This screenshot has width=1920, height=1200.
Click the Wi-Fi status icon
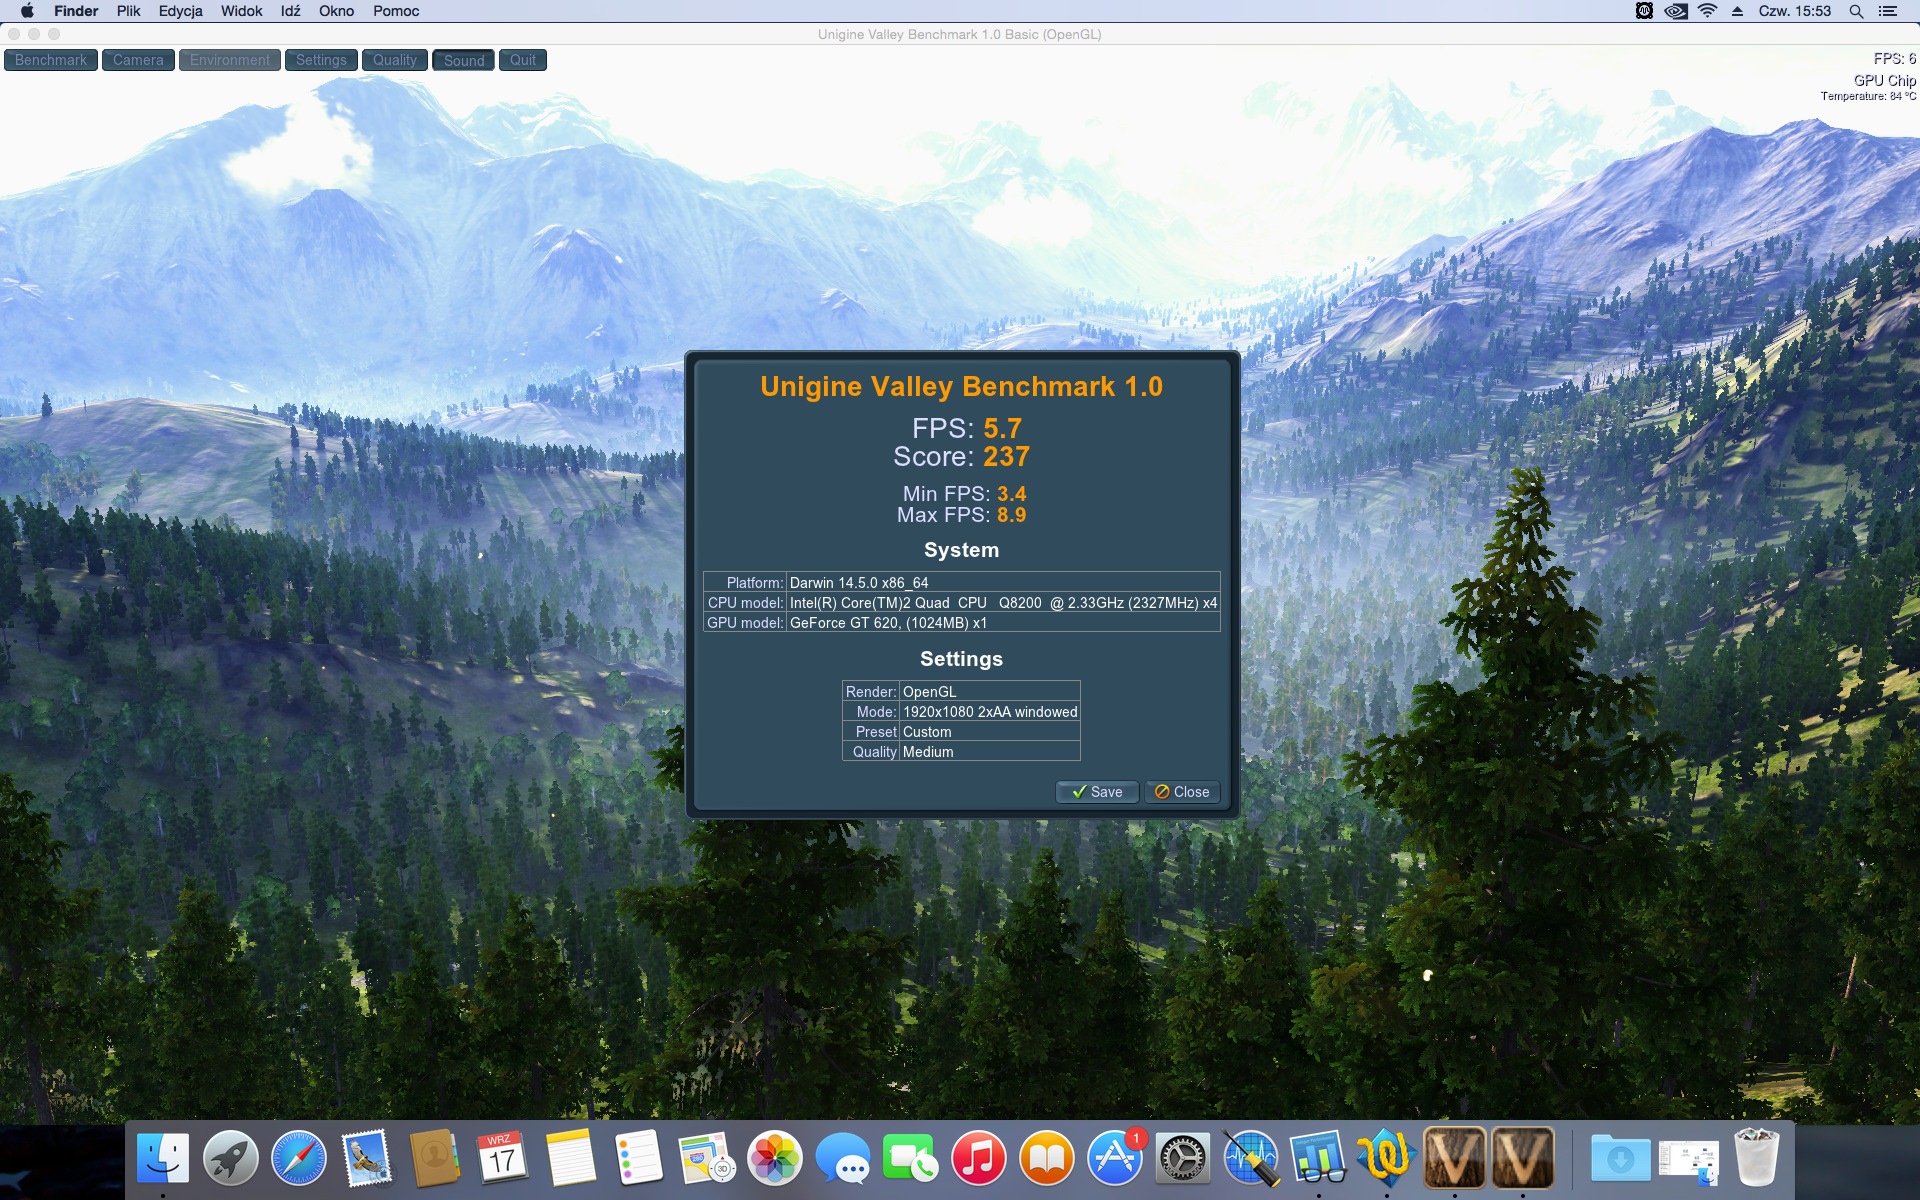point(1708,11)
